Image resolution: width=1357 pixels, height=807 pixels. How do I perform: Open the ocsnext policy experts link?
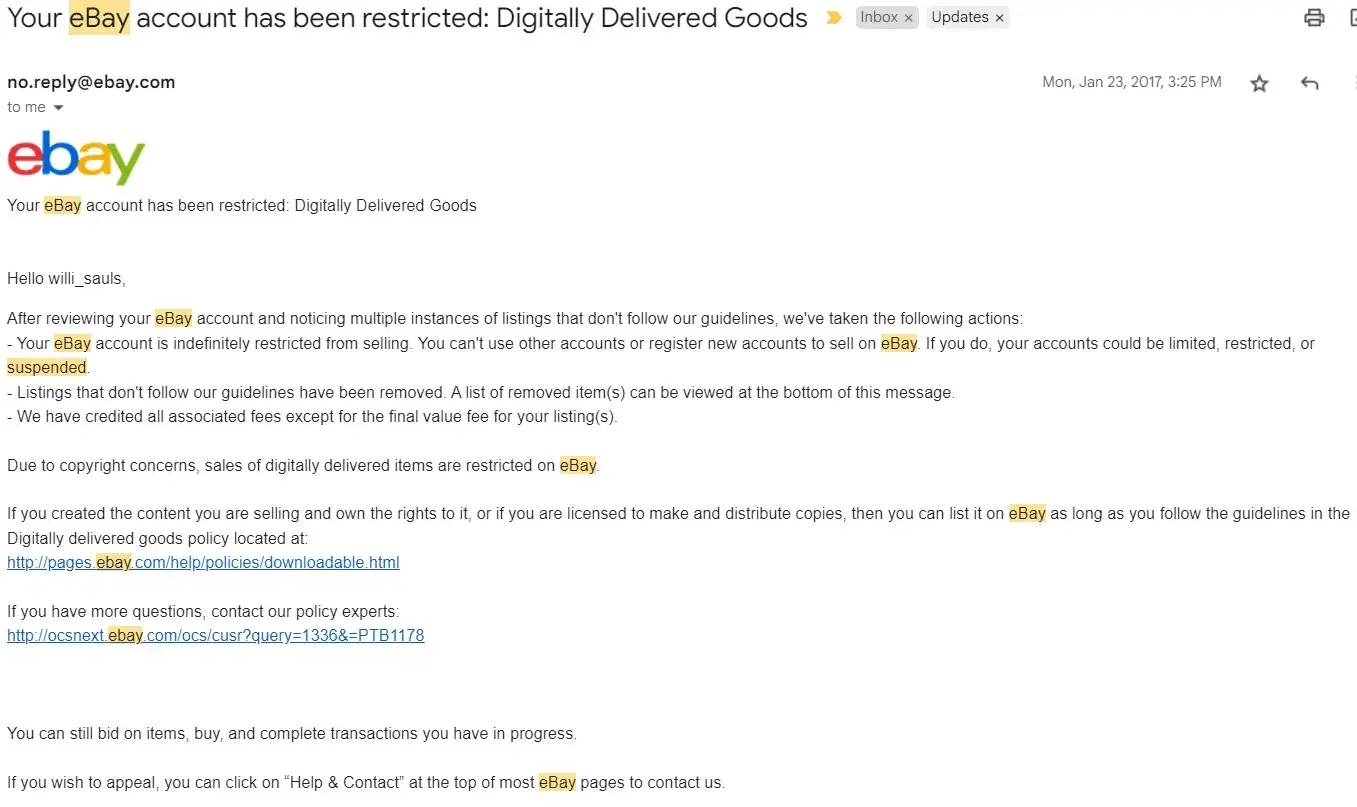coord(215,636)
